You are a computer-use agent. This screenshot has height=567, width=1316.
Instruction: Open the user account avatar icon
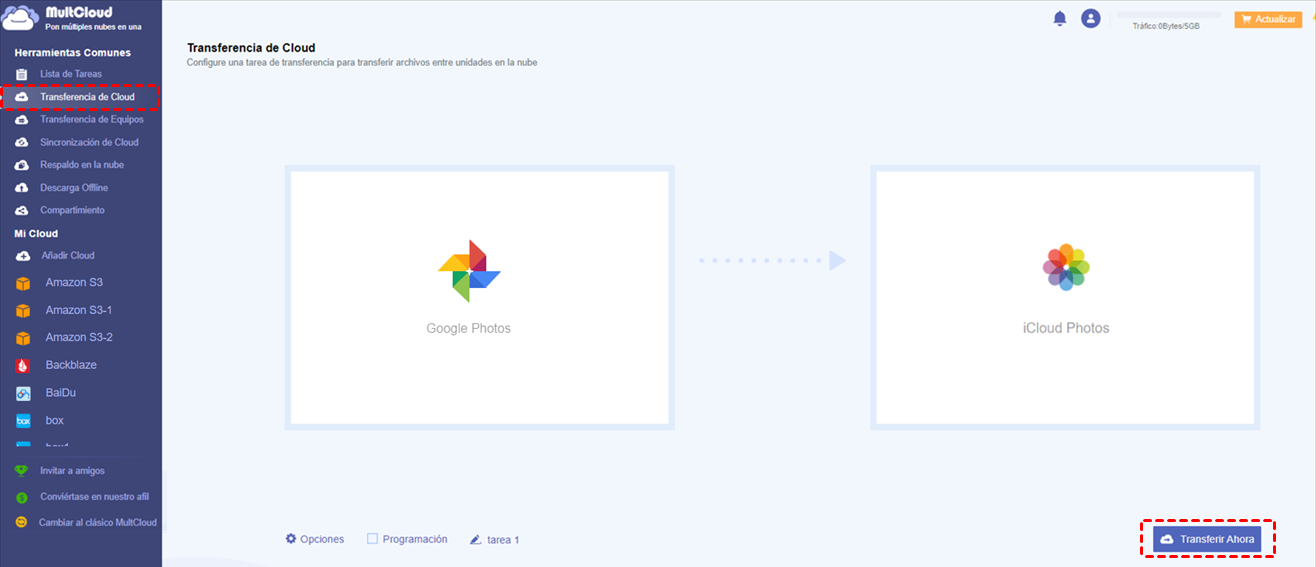coord(1091,18)
